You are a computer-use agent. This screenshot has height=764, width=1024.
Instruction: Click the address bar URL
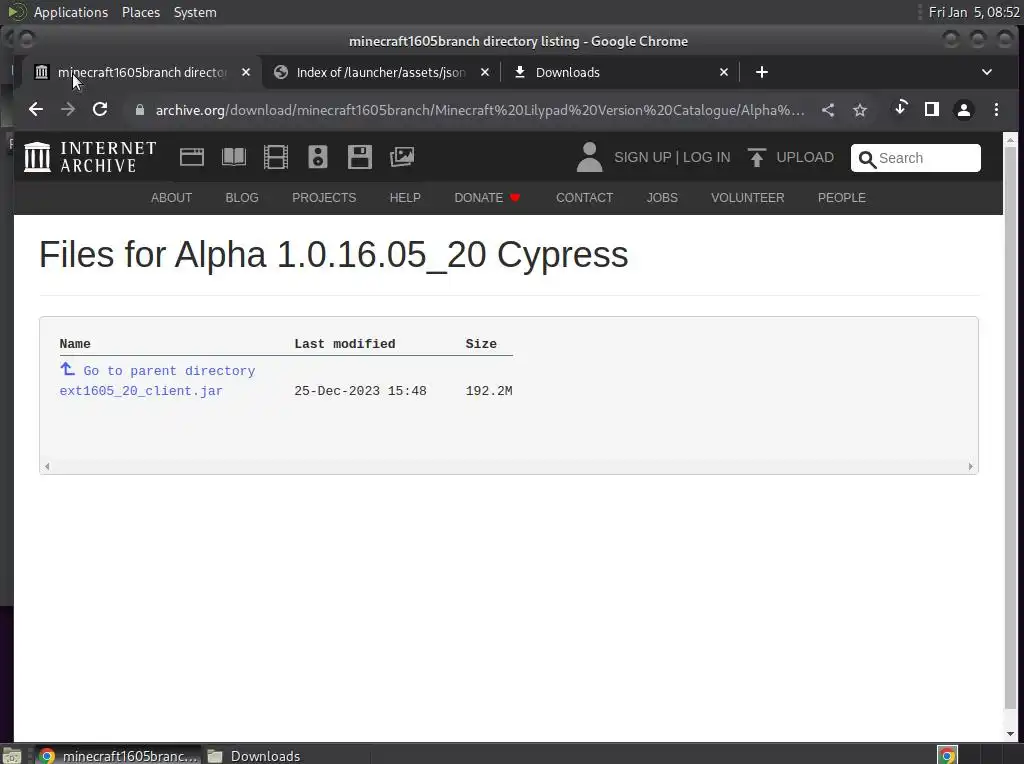coord(479,110)
